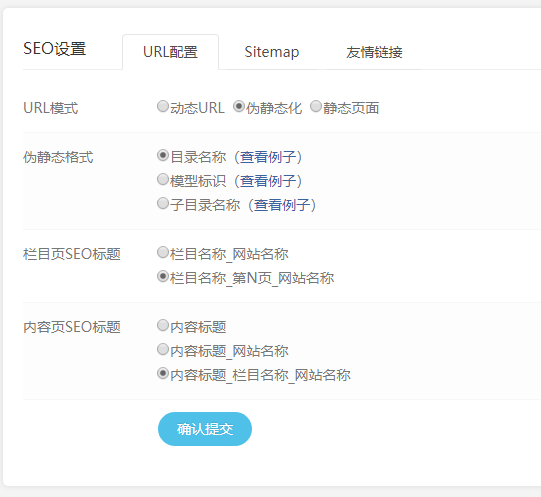Switch to the 友情链接 tab
Viewport: 541px width, 497px height.
point(374,52)
